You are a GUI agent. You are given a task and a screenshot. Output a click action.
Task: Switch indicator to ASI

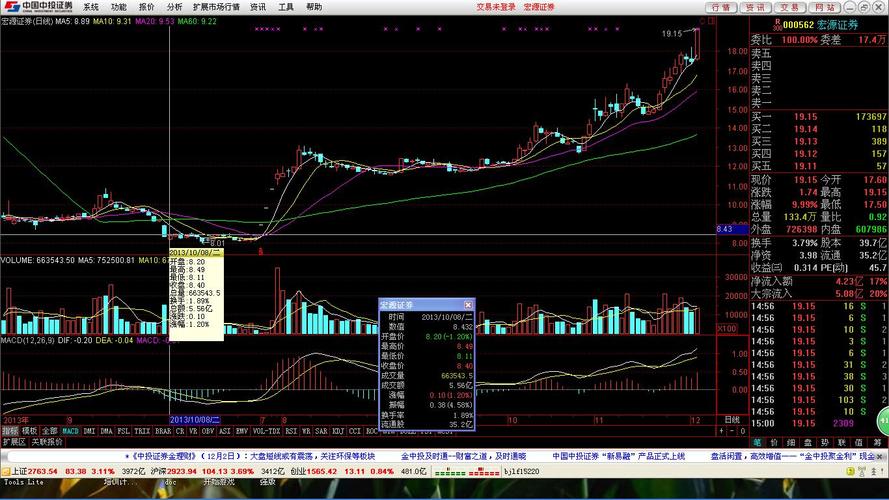(x=225, y=431)
